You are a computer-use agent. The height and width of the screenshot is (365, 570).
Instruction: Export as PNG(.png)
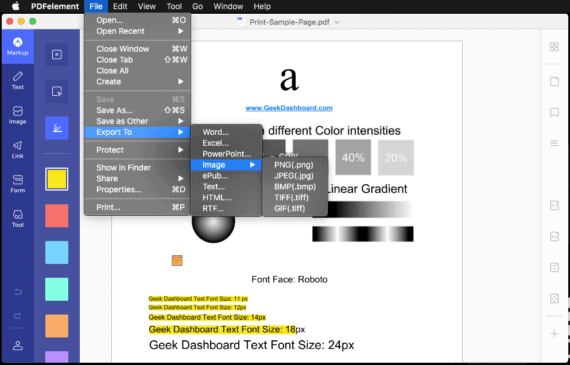coord(295,165)
